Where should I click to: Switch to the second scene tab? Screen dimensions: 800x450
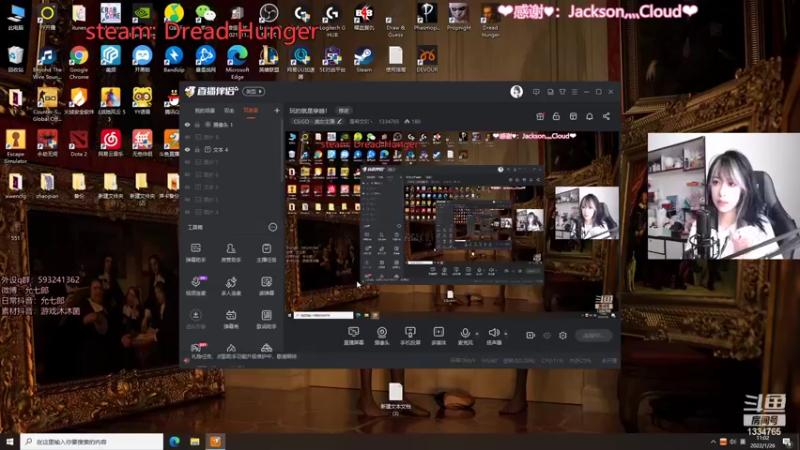point(229,110)
